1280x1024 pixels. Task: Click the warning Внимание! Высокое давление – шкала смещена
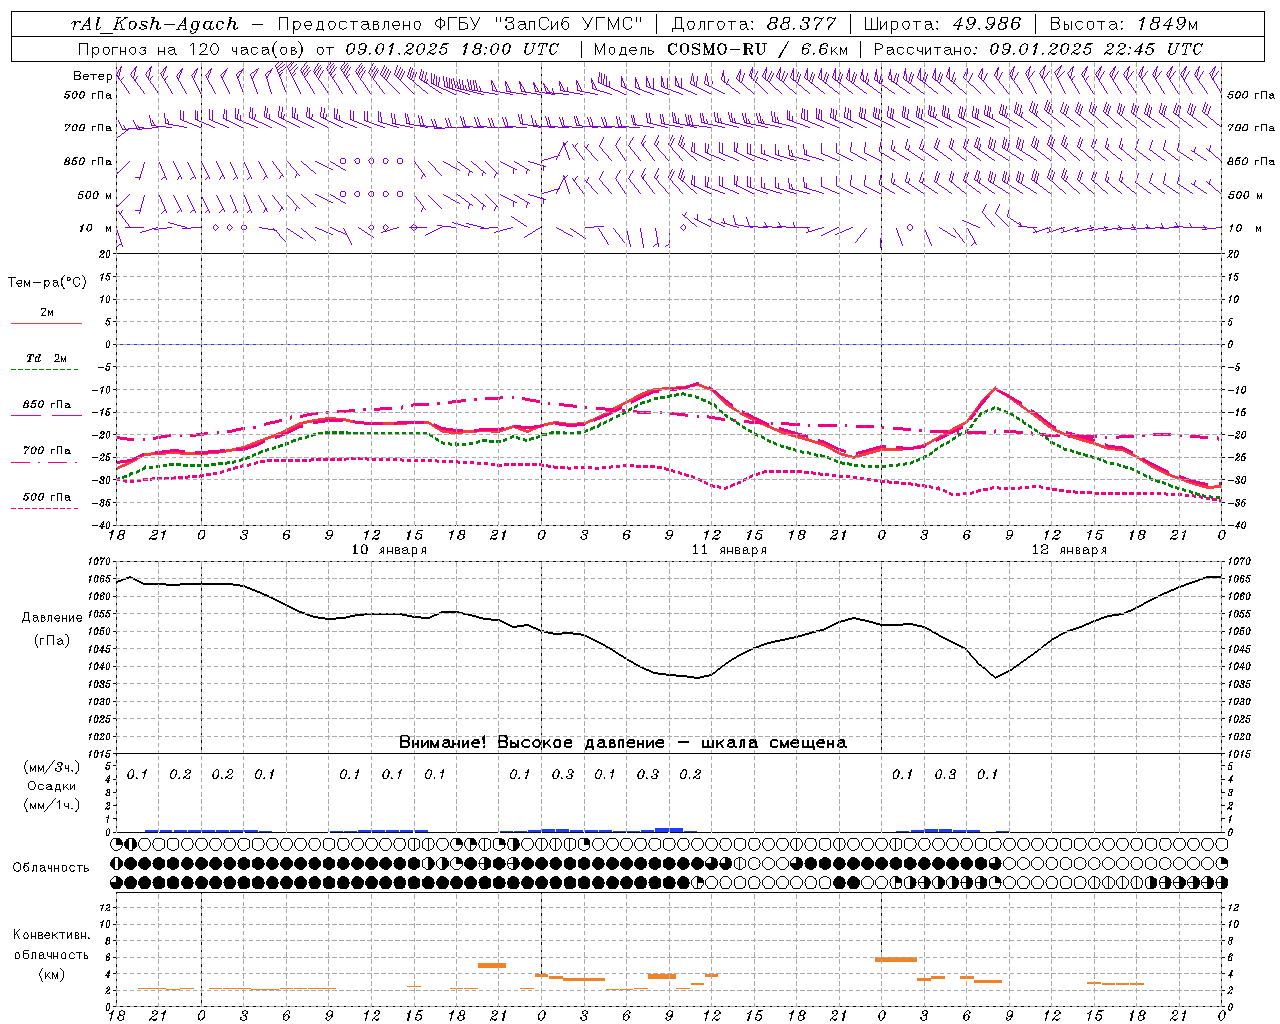622,742
